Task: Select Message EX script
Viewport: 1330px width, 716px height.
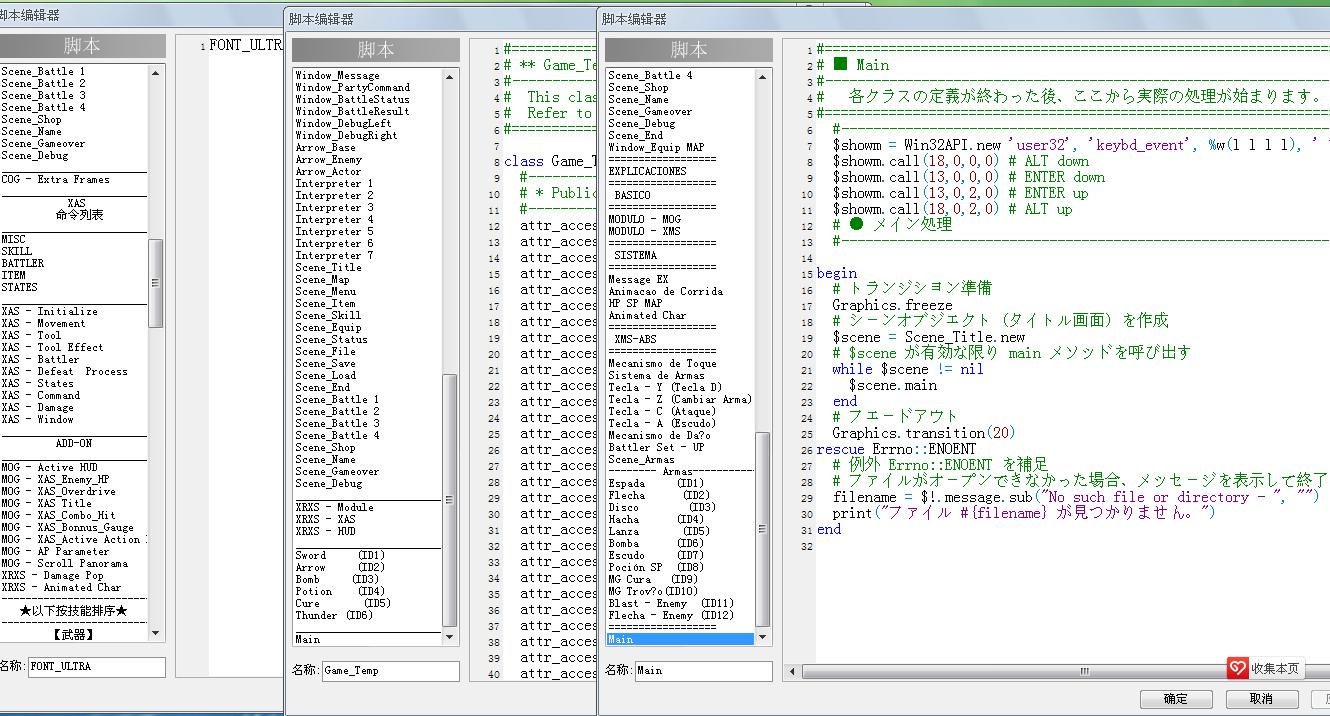Action: pos(639,279)
